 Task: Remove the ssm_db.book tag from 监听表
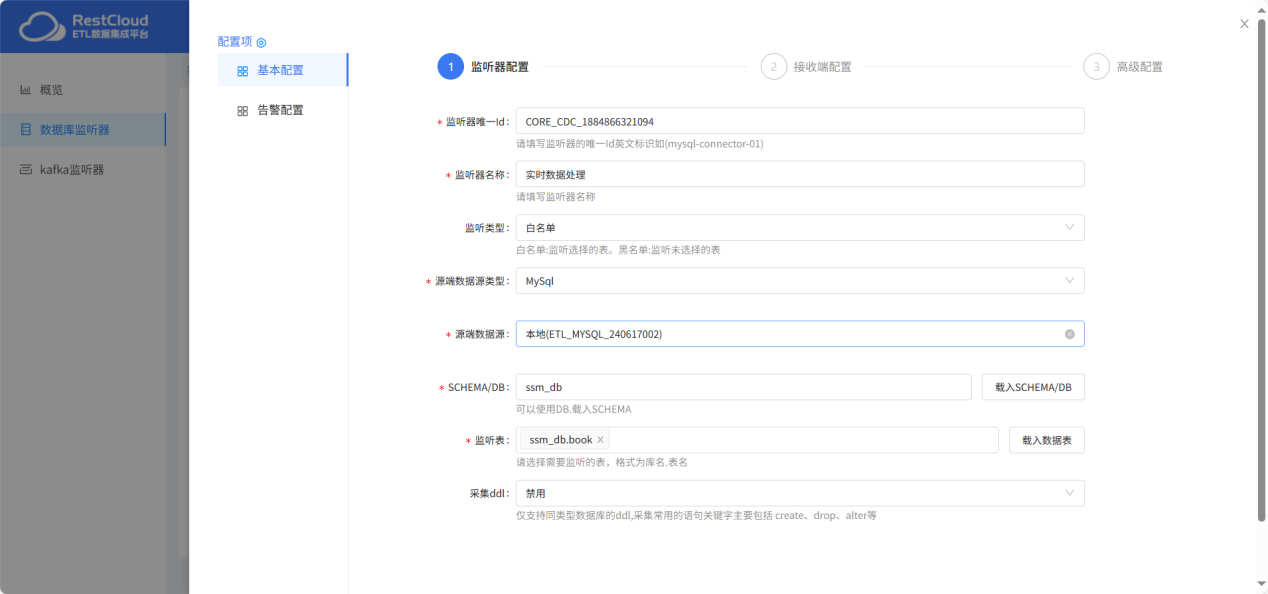coord(598,439)
